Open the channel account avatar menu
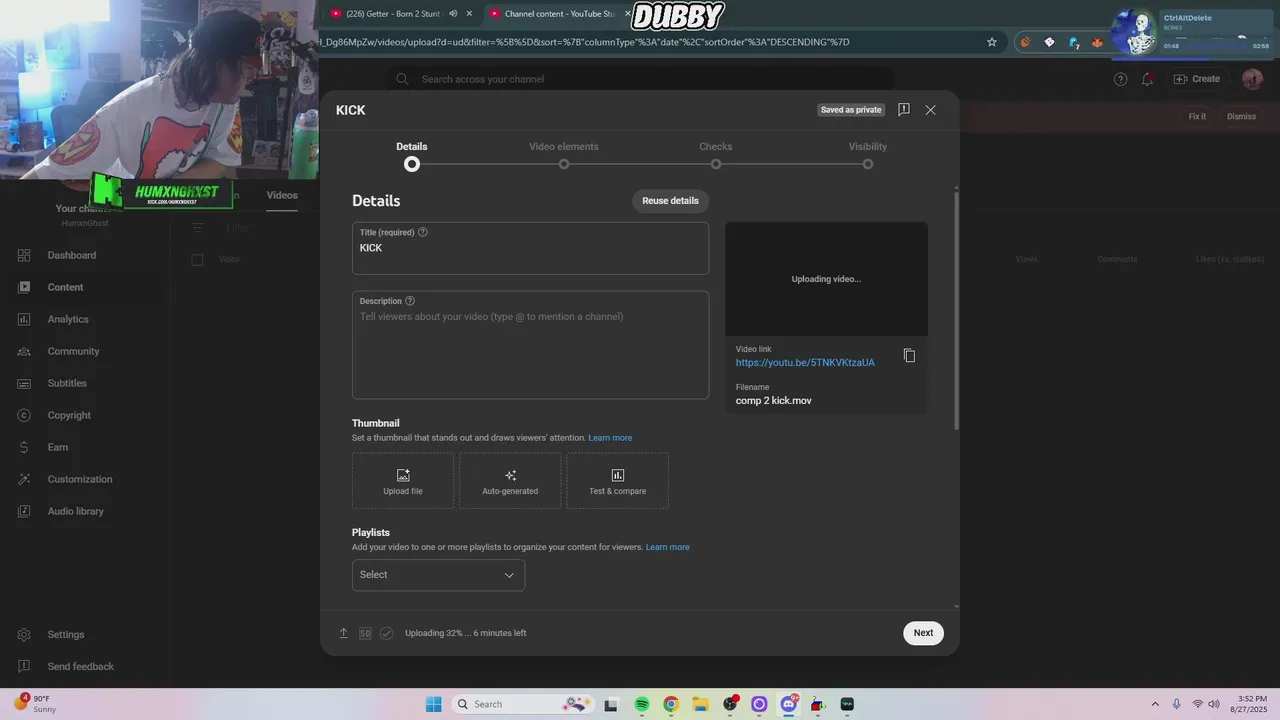The width and height of the screenshot is (1280, 720). tap(1253, 79)
